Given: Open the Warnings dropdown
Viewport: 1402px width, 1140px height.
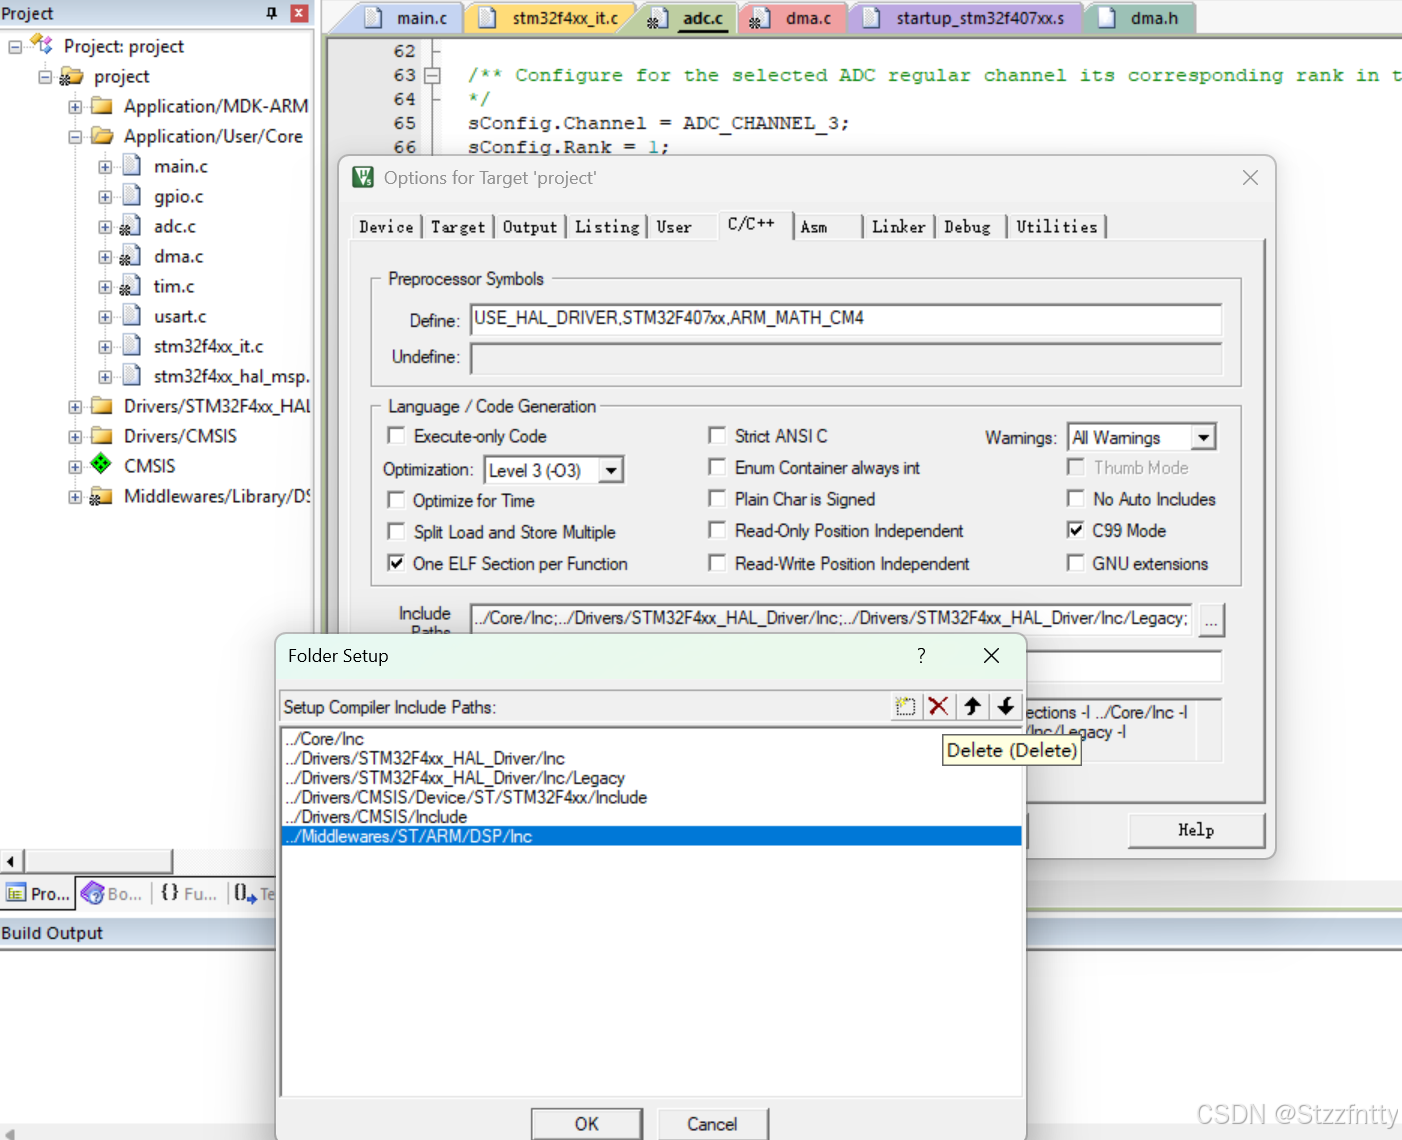Looking at the screenshot, I should (x=1206, y=437).
